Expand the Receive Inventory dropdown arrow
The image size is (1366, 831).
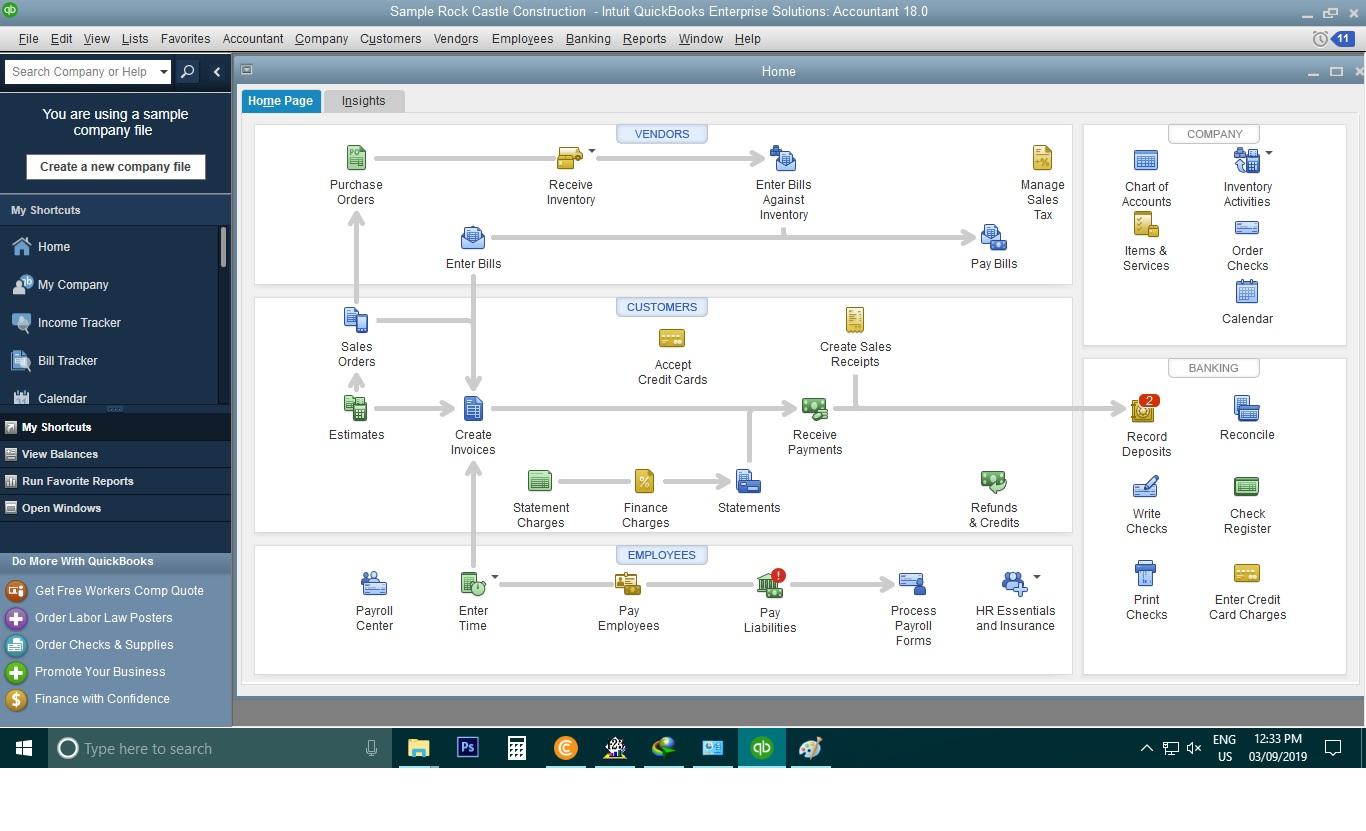click(592, 152)
